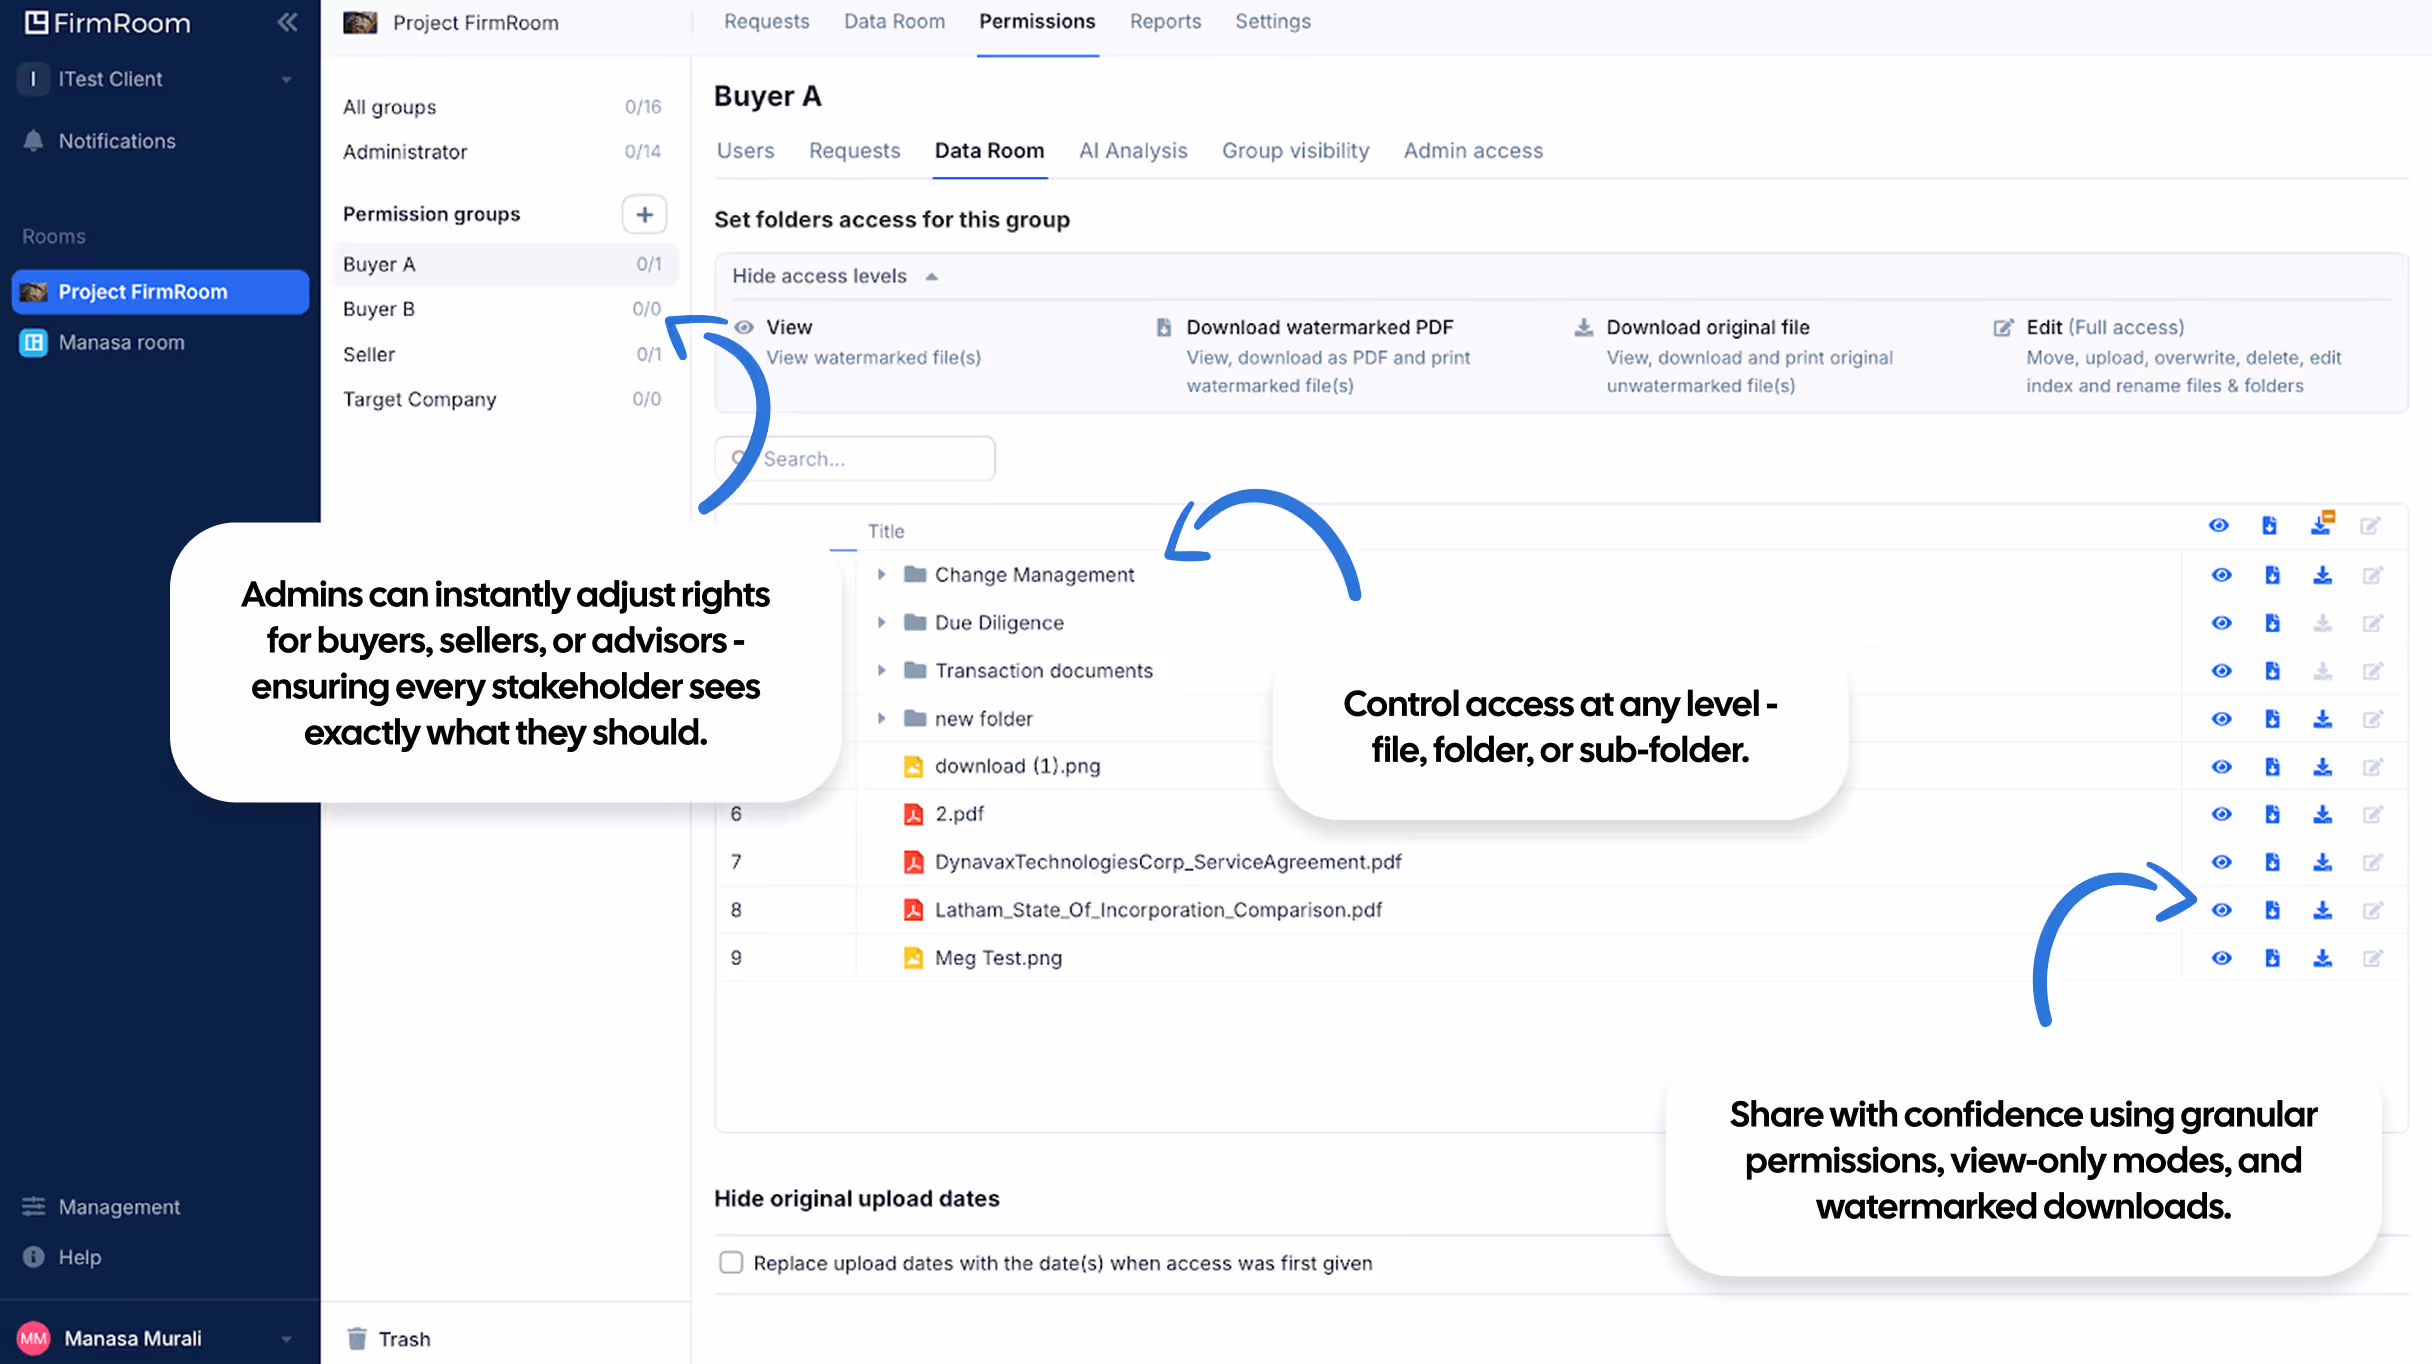Open the Reports top tab
The width and height of the screenshot is (2432, 1364).
pos(1165,22)
